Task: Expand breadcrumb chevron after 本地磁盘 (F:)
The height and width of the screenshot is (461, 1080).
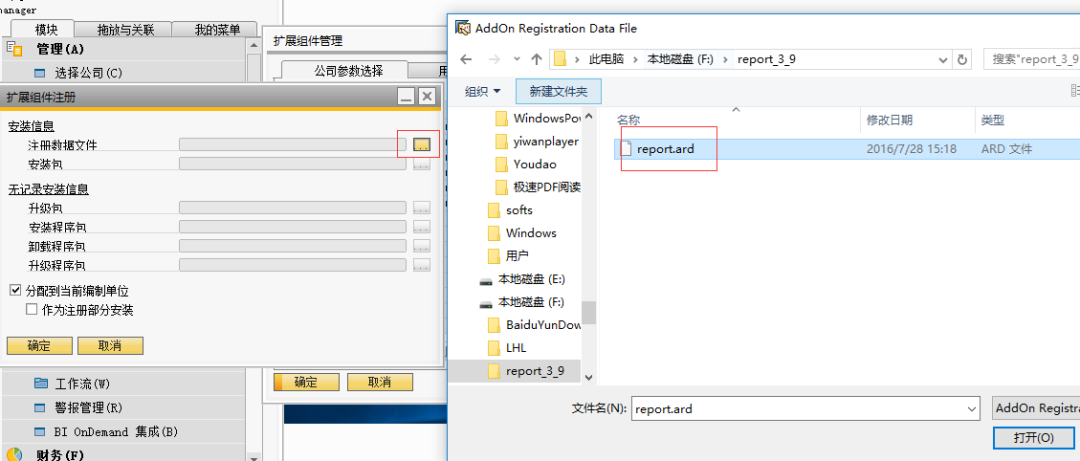Action: pos(725,59)
